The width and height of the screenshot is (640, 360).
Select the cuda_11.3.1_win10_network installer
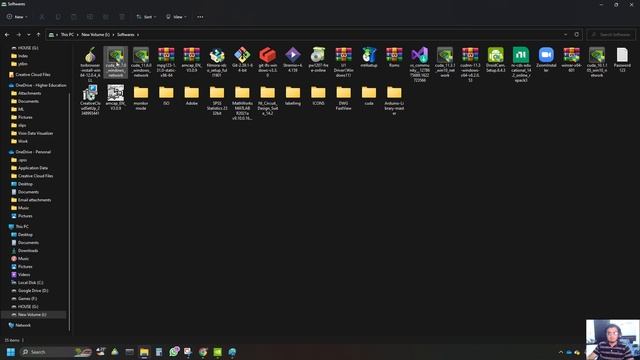(445, 62)
